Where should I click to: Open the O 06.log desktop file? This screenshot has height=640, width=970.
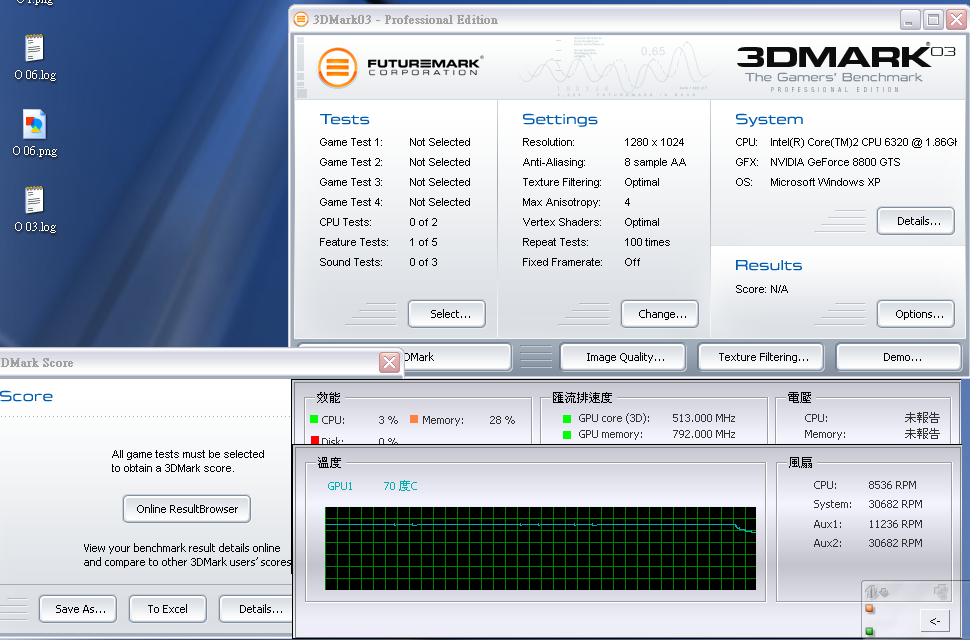coord(34,50)
